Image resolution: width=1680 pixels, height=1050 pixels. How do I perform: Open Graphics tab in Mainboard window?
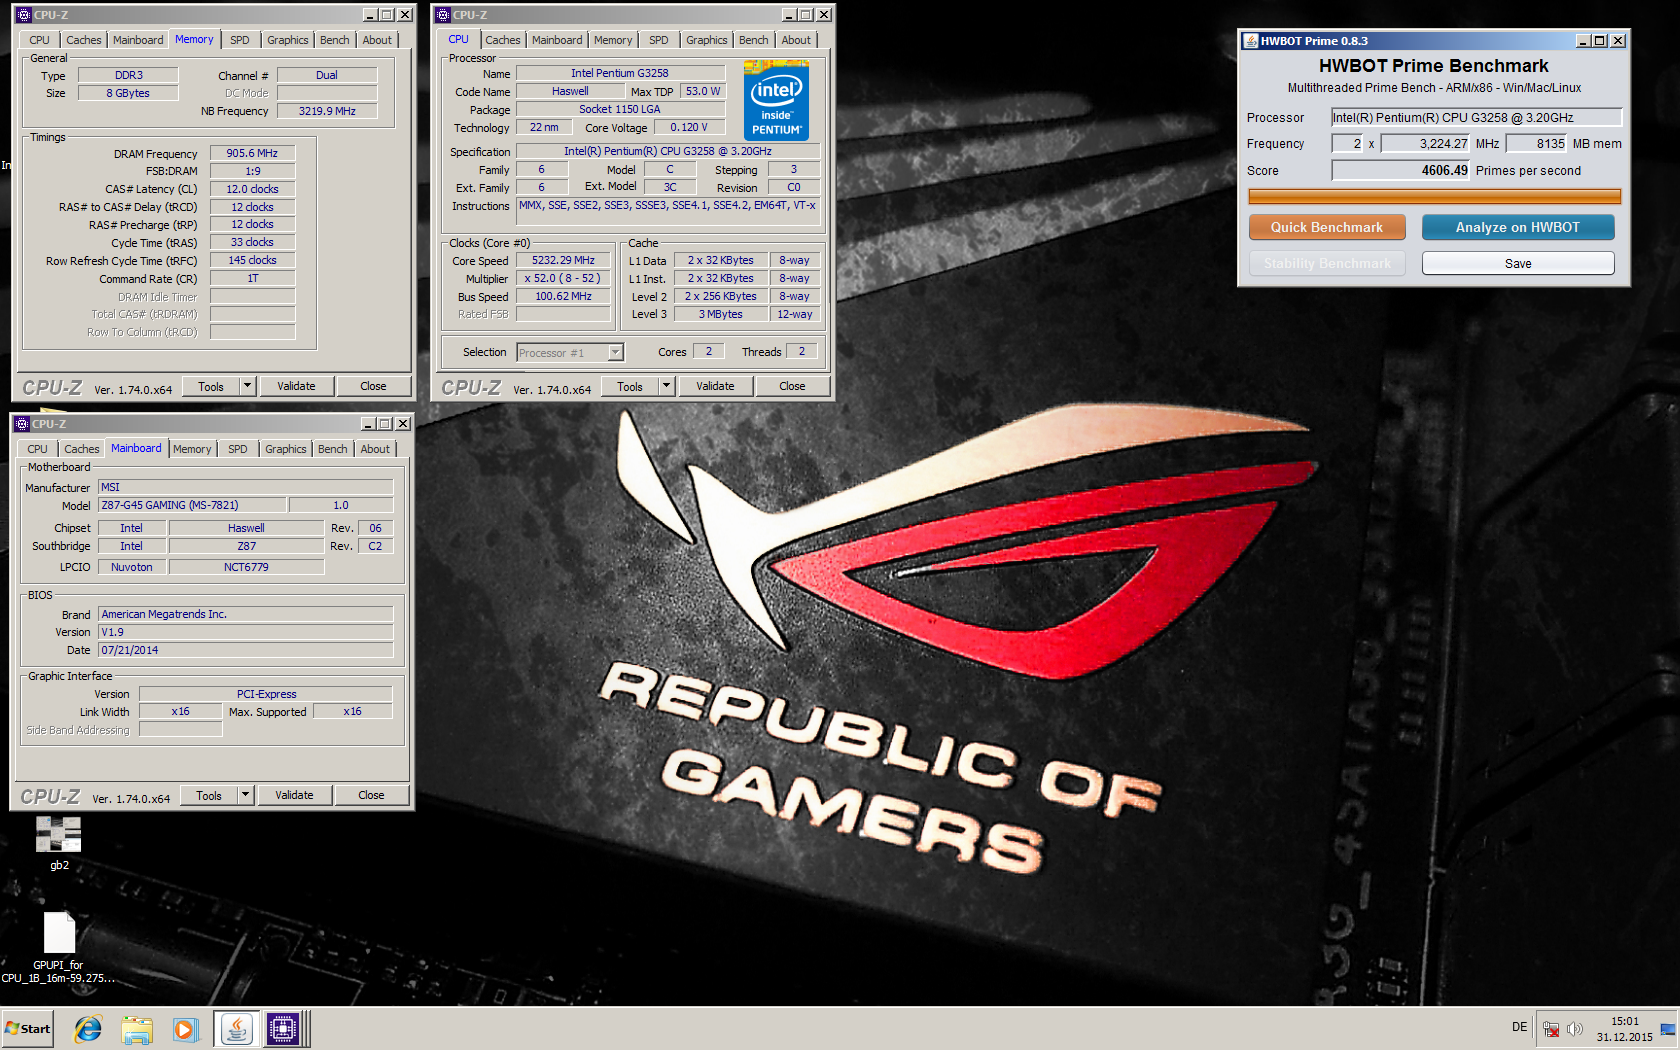click(286, 449)
